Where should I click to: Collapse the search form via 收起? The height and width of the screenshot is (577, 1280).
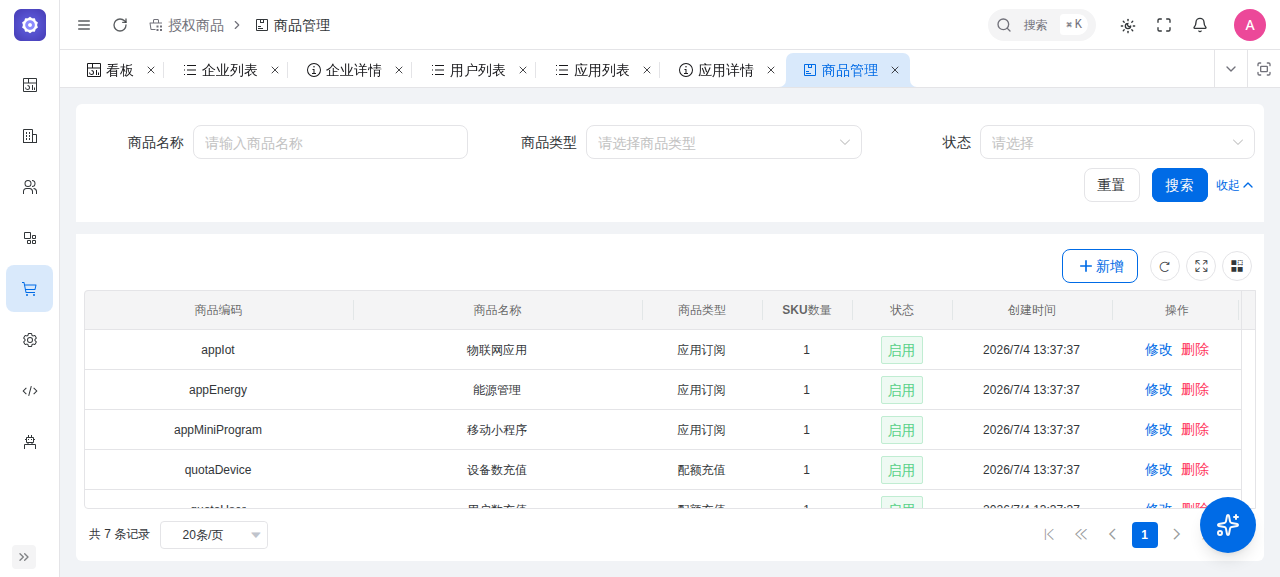(x=1235, y=185)
